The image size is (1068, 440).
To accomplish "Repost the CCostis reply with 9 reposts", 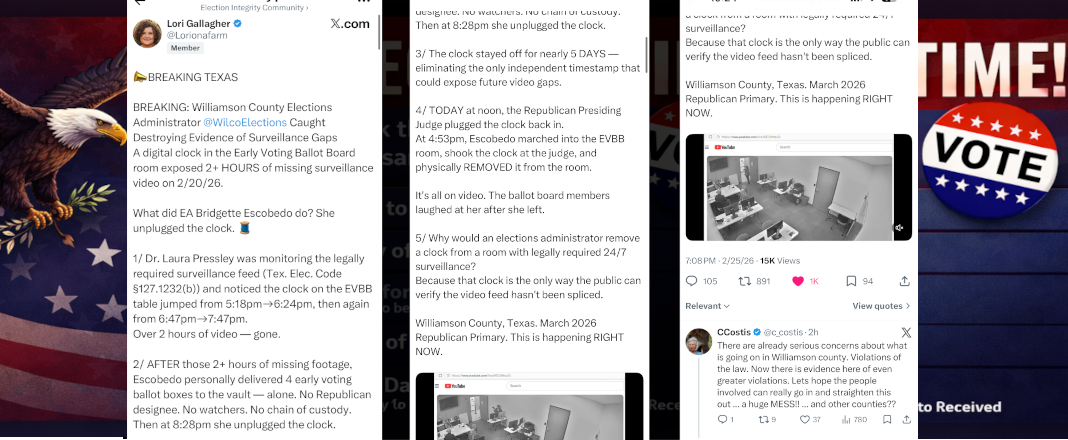I will [x=767, y=420].
